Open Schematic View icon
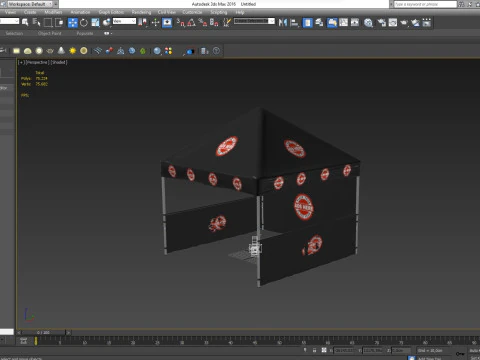This screenshot has height=360, width=480. [x=355, y=22]
